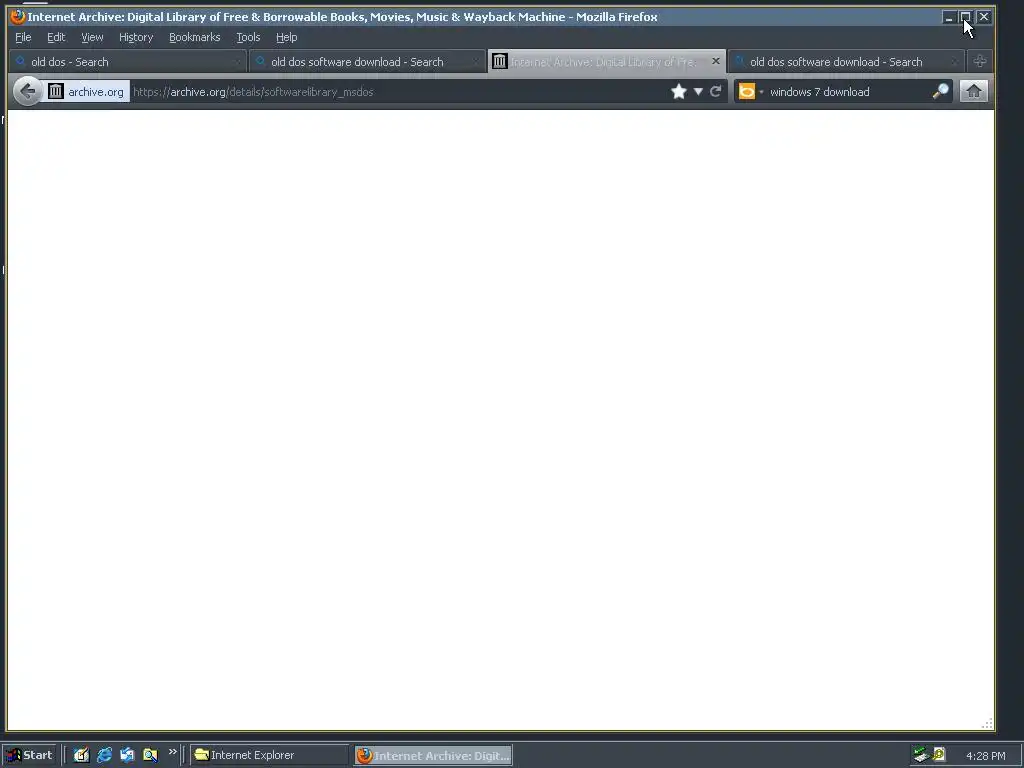Image resolution: width=1024 pixels, height=768 pixels.
Task: Click the Internet Explorer quick launch icon
Action: [x=104, y=755]
